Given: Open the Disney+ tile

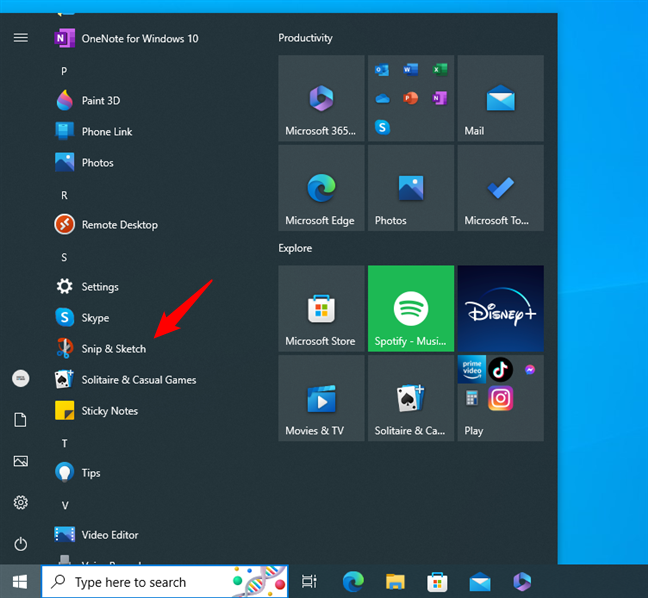Looking at the screenshot, I should (x=500, y=308).
